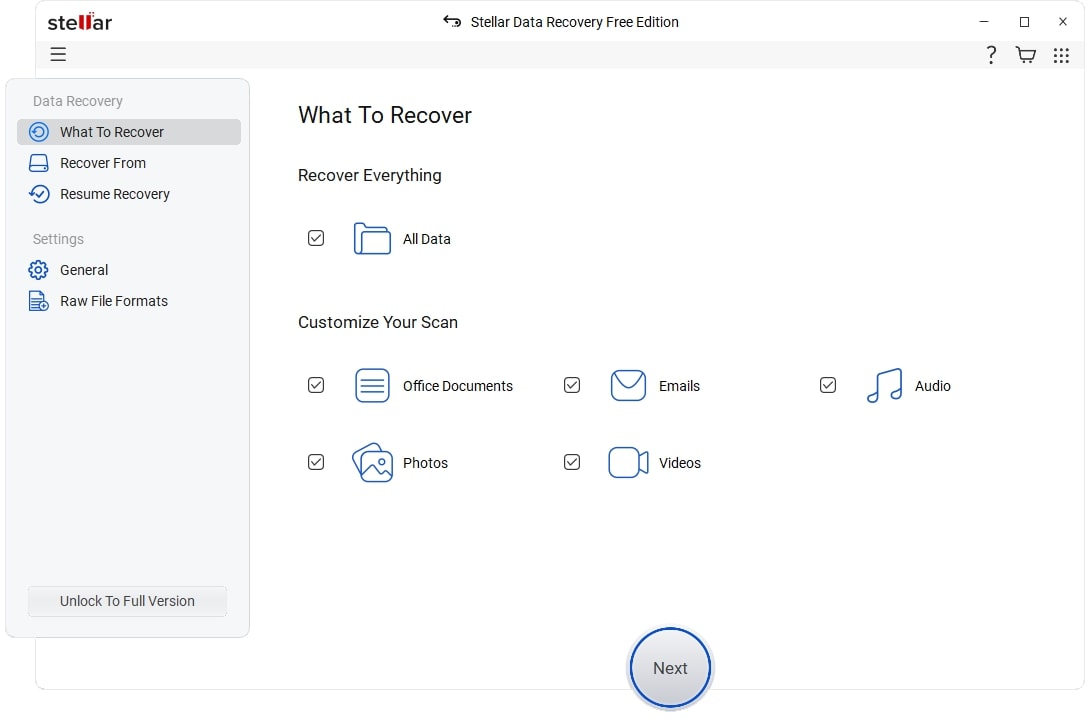Image resolution: width=1085 pixels, height=719 pixels.
Task: Click the Resume Recovery icon
Action: [x=39, y=194]
